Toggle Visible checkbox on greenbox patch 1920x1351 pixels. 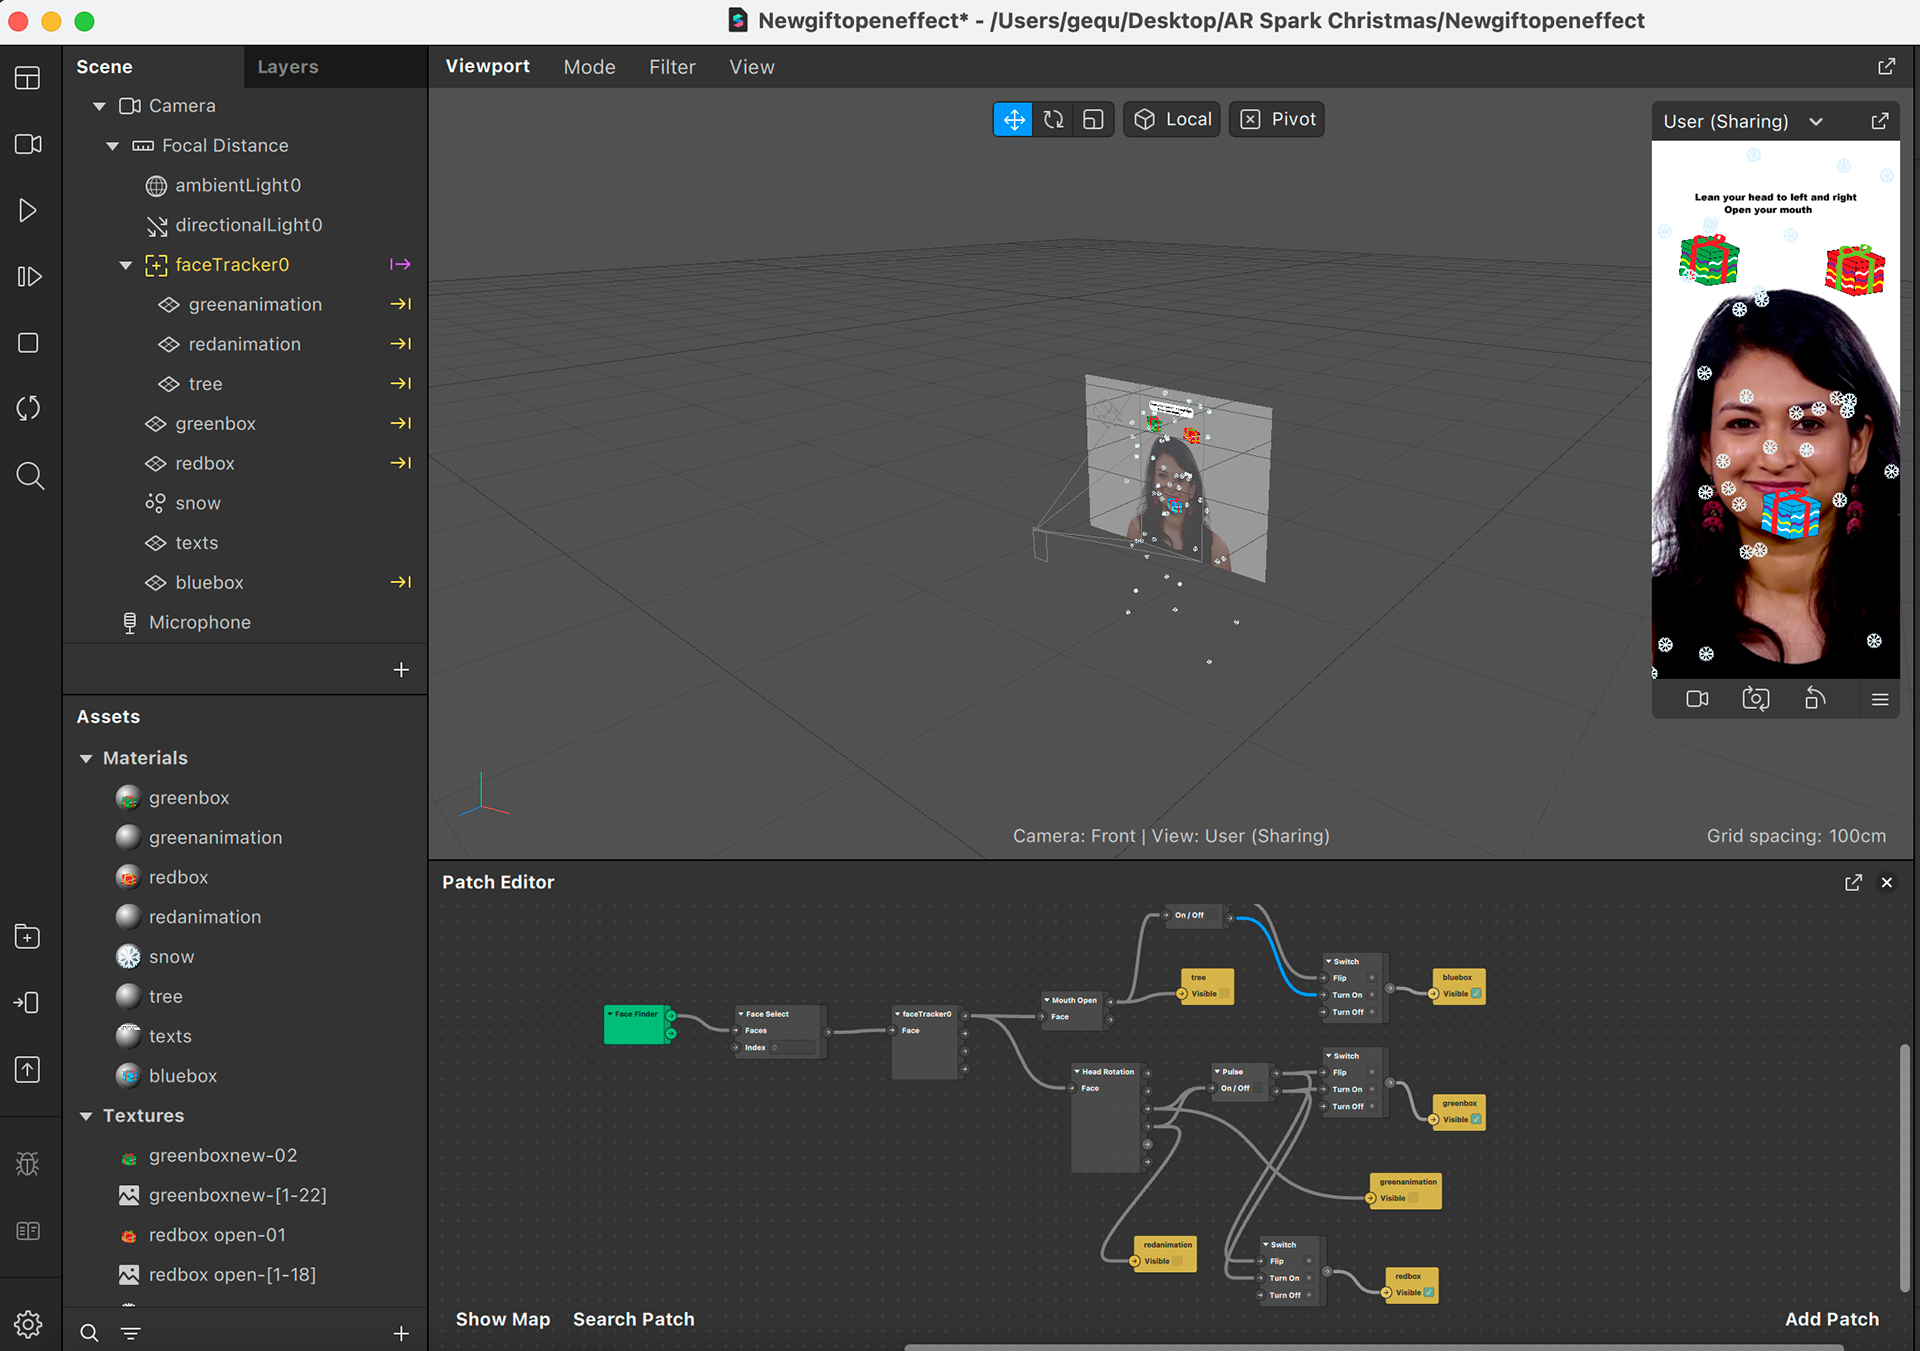pyautogui.click(x=1476, y=1119)
